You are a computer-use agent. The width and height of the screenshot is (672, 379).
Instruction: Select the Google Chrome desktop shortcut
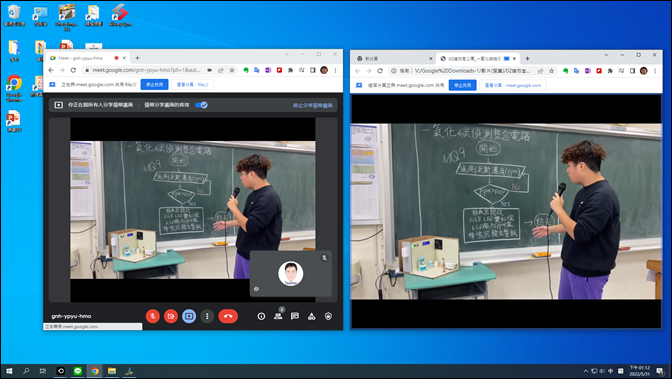coord(14,88)
